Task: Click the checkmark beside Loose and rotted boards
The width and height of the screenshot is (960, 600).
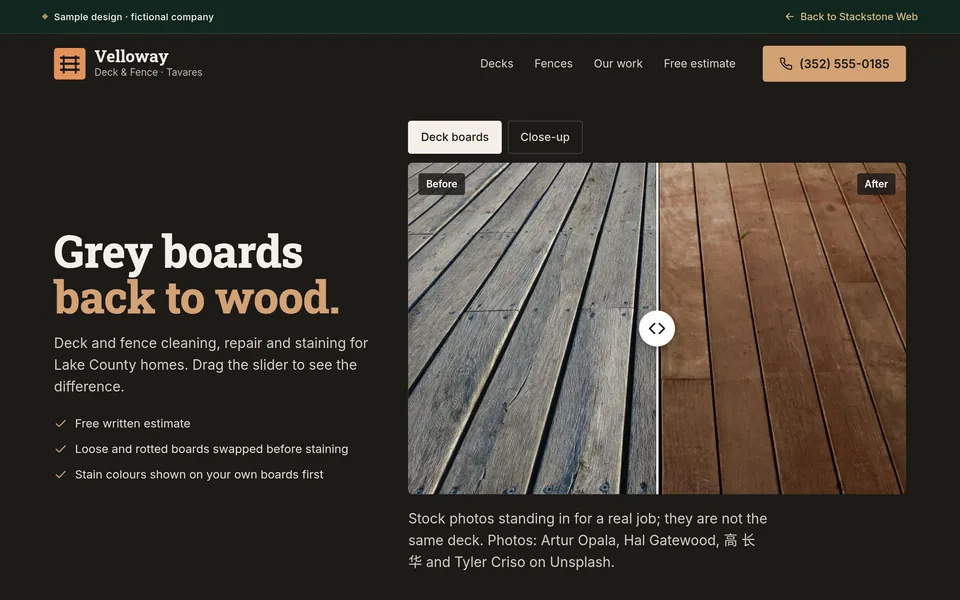Action: [60, 449]
